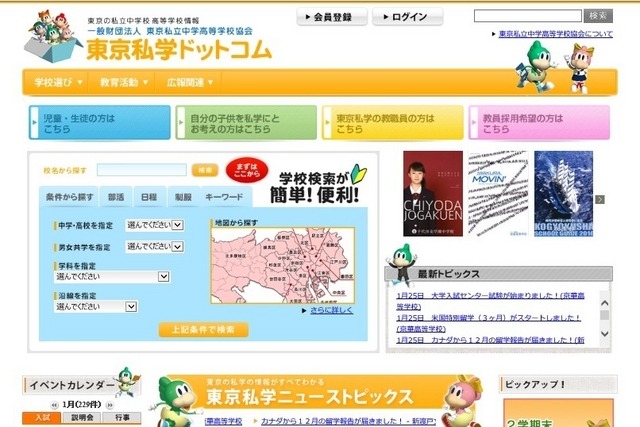Viewport: 640px width, 427px height.
Task: Click the site search input field
Action: (x=528, y=16)
